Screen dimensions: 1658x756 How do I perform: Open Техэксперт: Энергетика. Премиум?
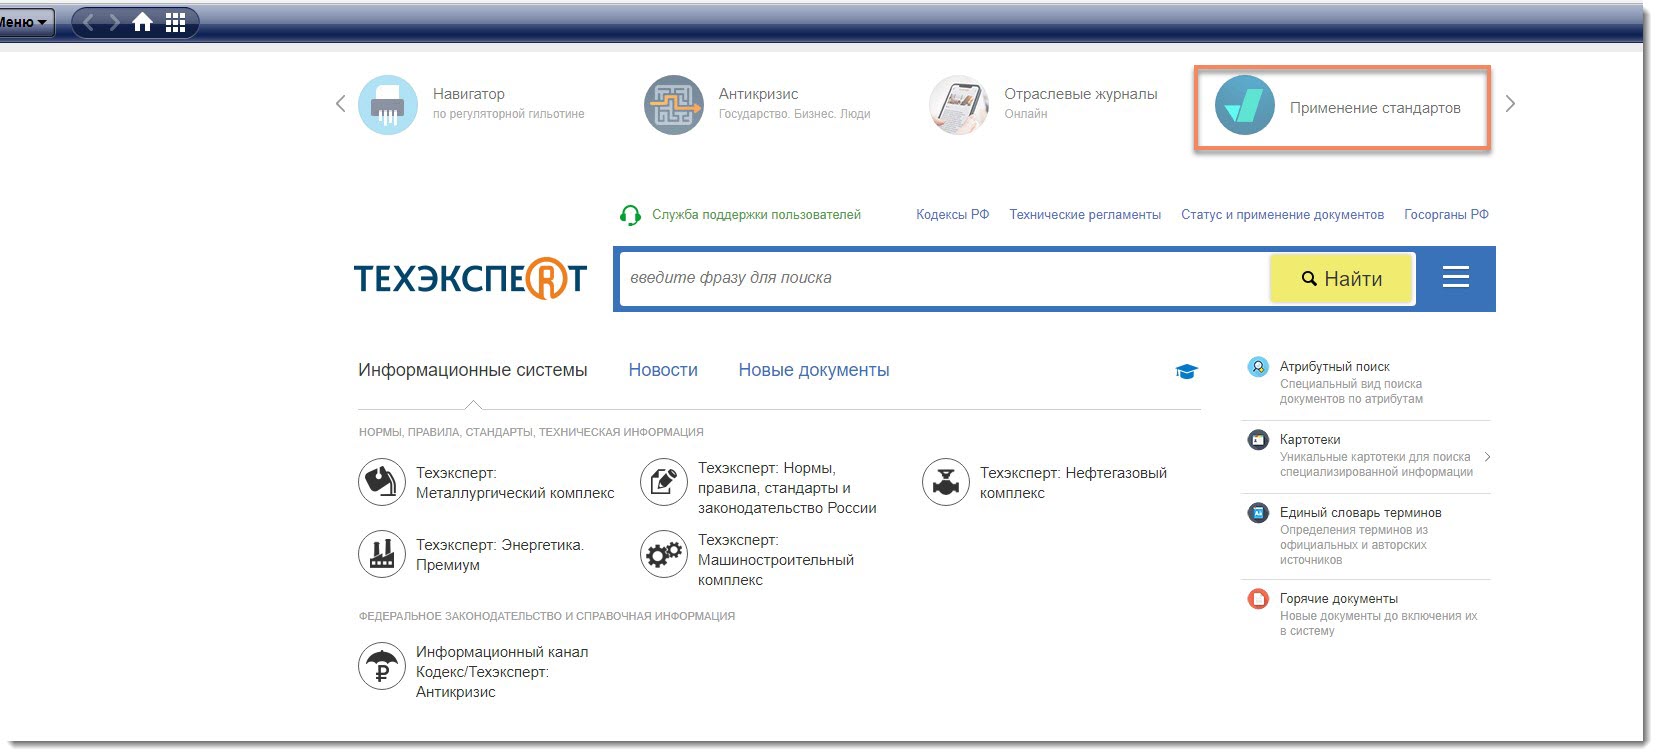pyautogui.click(x=500, y=555)
